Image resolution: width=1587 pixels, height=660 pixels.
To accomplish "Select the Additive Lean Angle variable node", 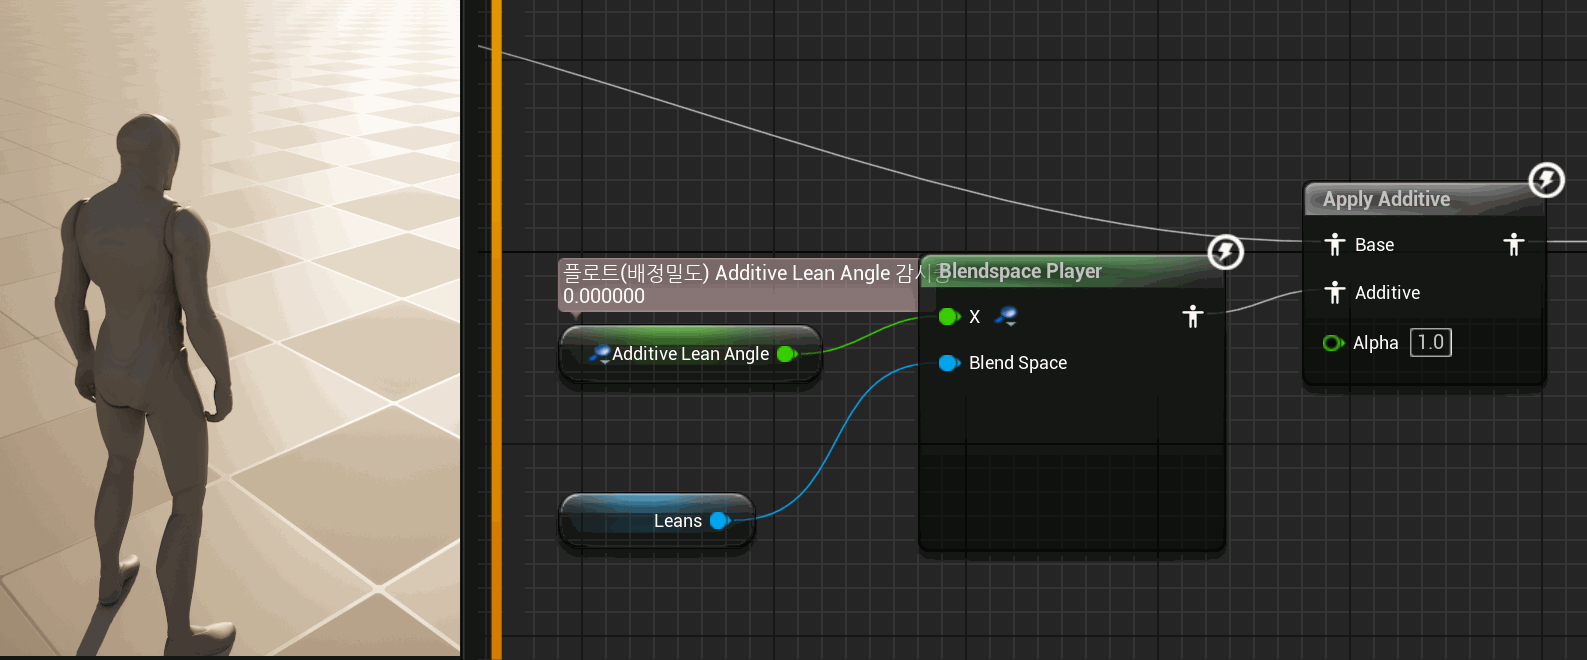I will (690, 354).
